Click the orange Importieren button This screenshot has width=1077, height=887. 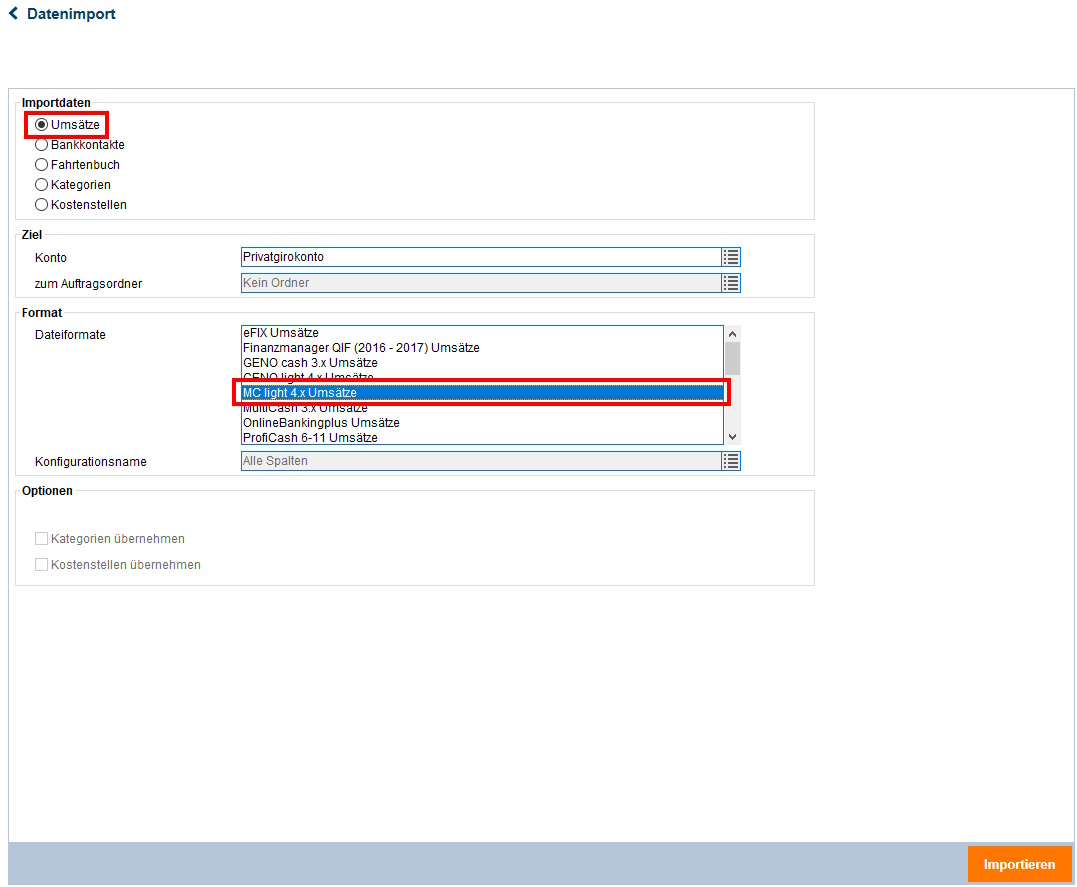(x=1019, y=864)
